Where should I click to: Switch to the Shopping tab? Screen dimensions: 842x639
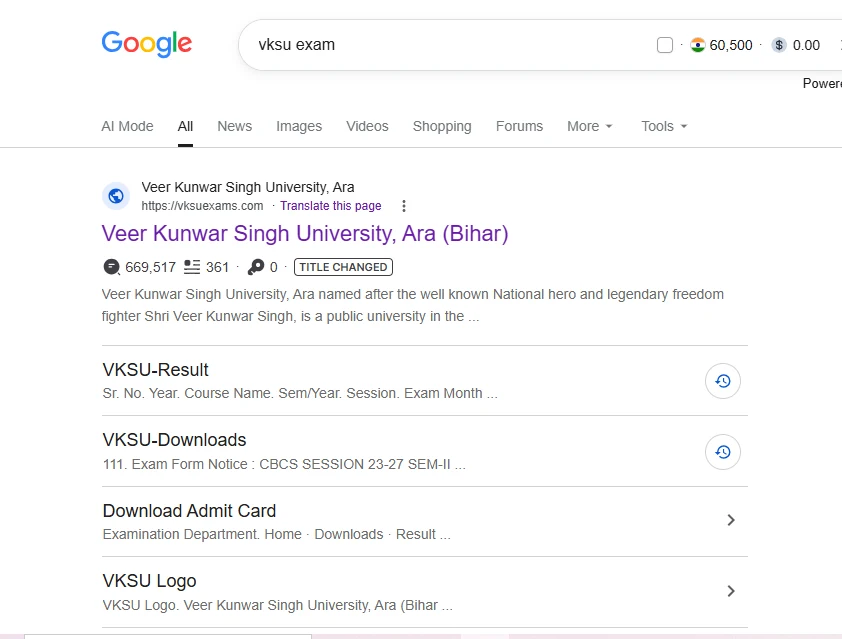click(x=442, y=126)
